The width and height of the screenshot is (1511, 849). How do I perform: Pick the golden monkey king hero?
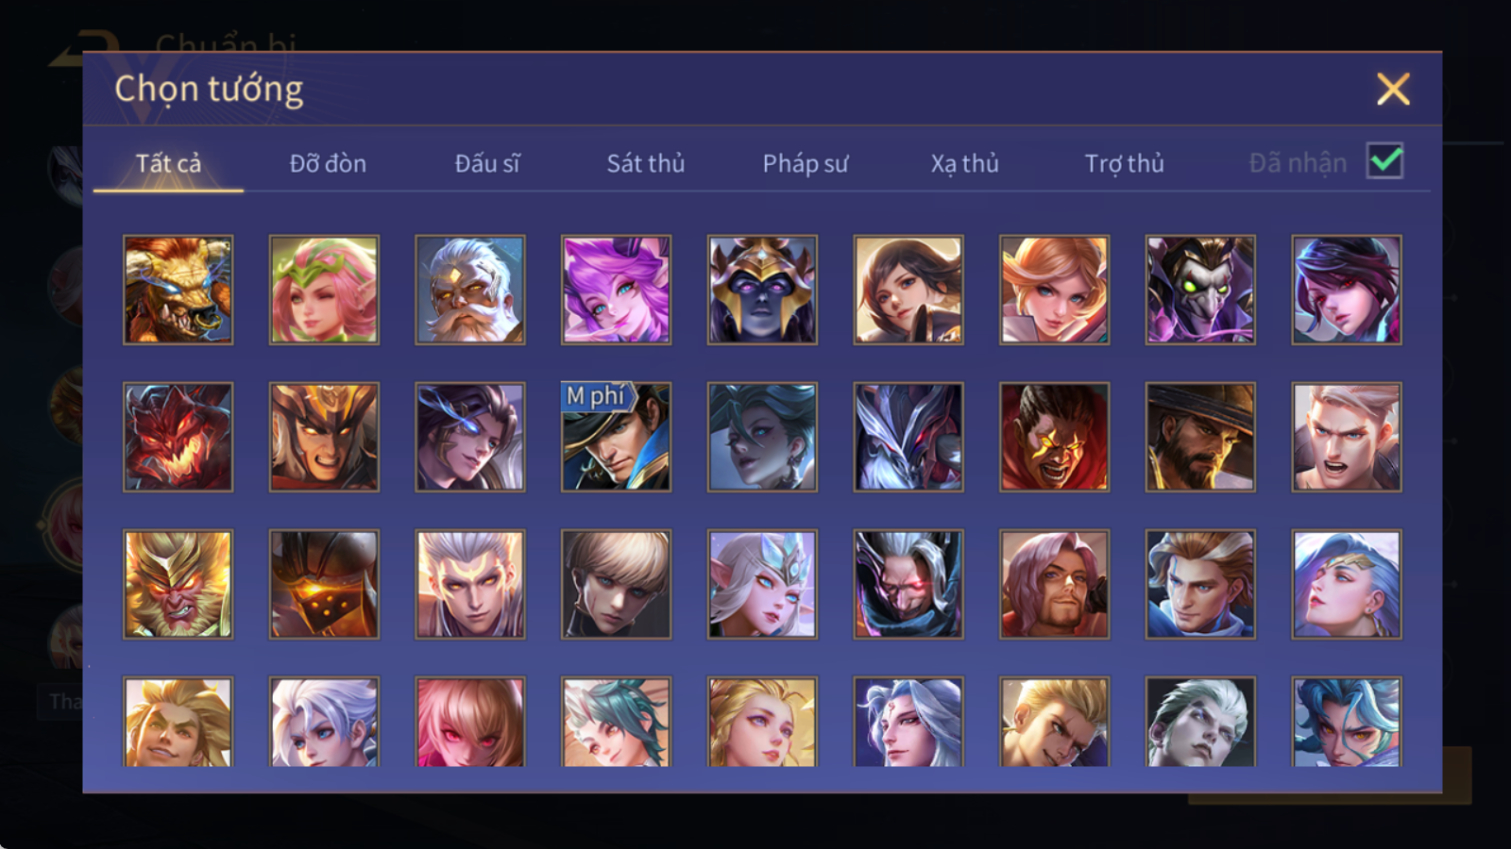(x=178, y=584)
